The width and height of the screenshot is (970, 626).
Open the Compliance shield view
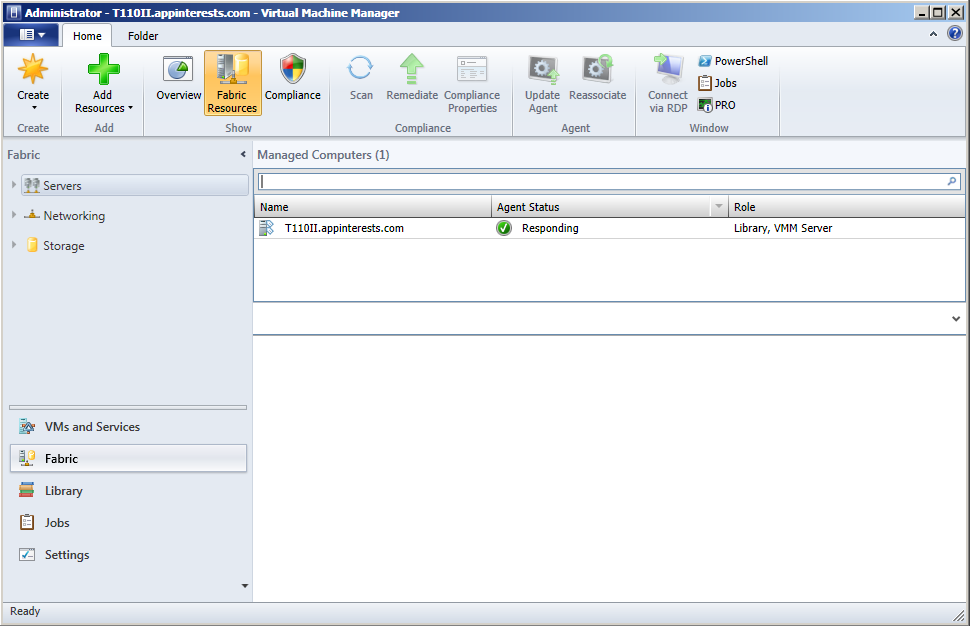(x=292, y=79)
